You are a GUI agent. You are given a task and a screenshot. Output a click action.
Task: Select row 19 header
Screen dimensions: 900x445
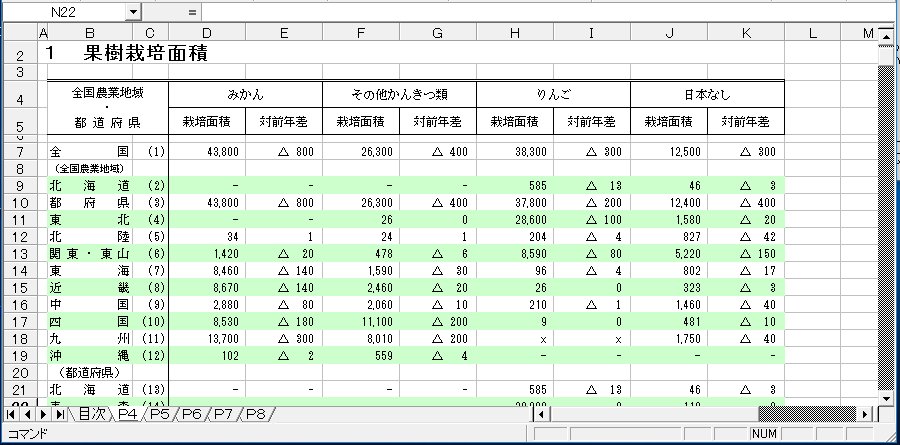click(x=20, y=356)
